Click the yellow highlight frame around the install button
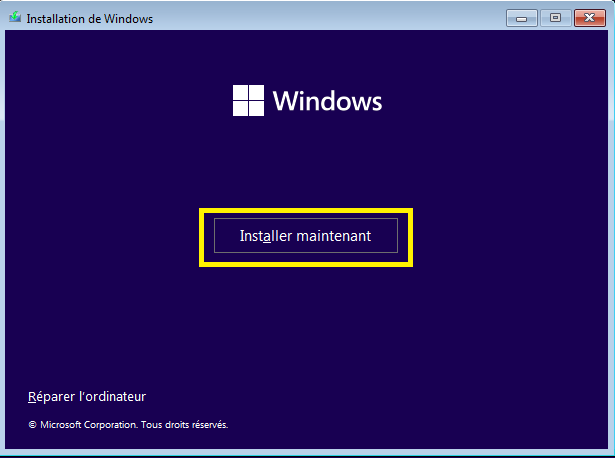615x458 pixels. [x=306, y=212]
